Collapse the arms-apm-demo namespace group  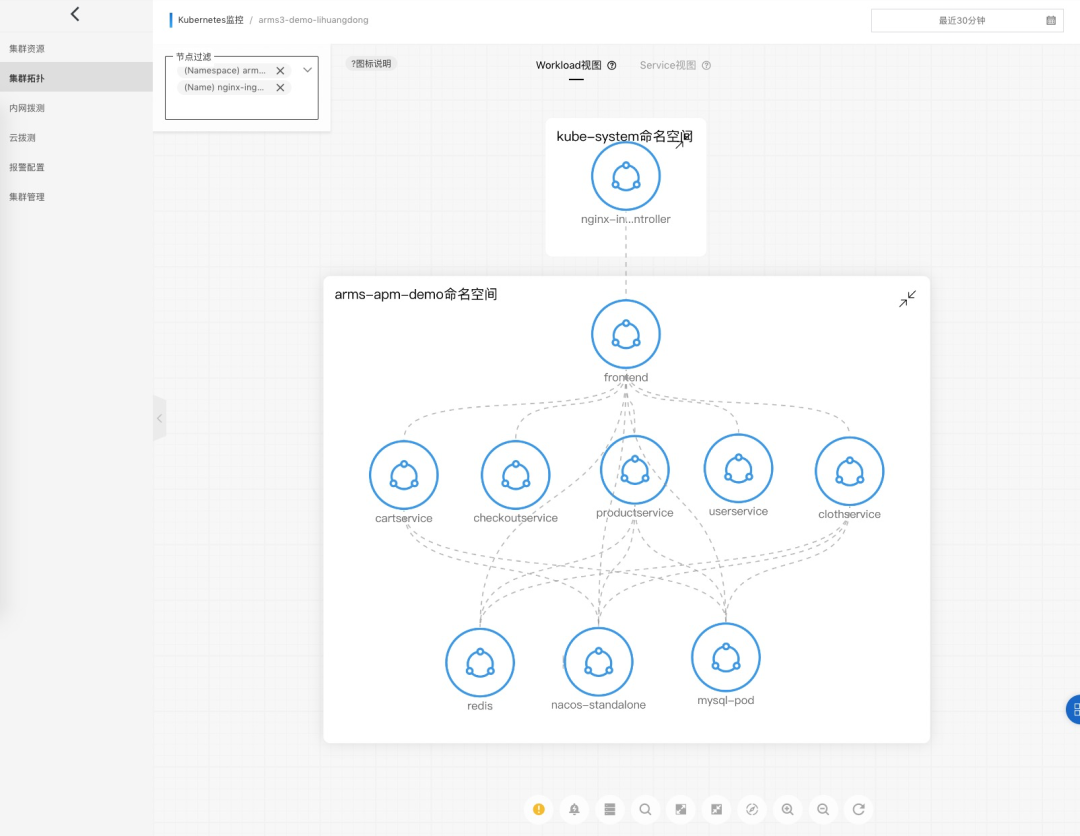click(907, 298)
